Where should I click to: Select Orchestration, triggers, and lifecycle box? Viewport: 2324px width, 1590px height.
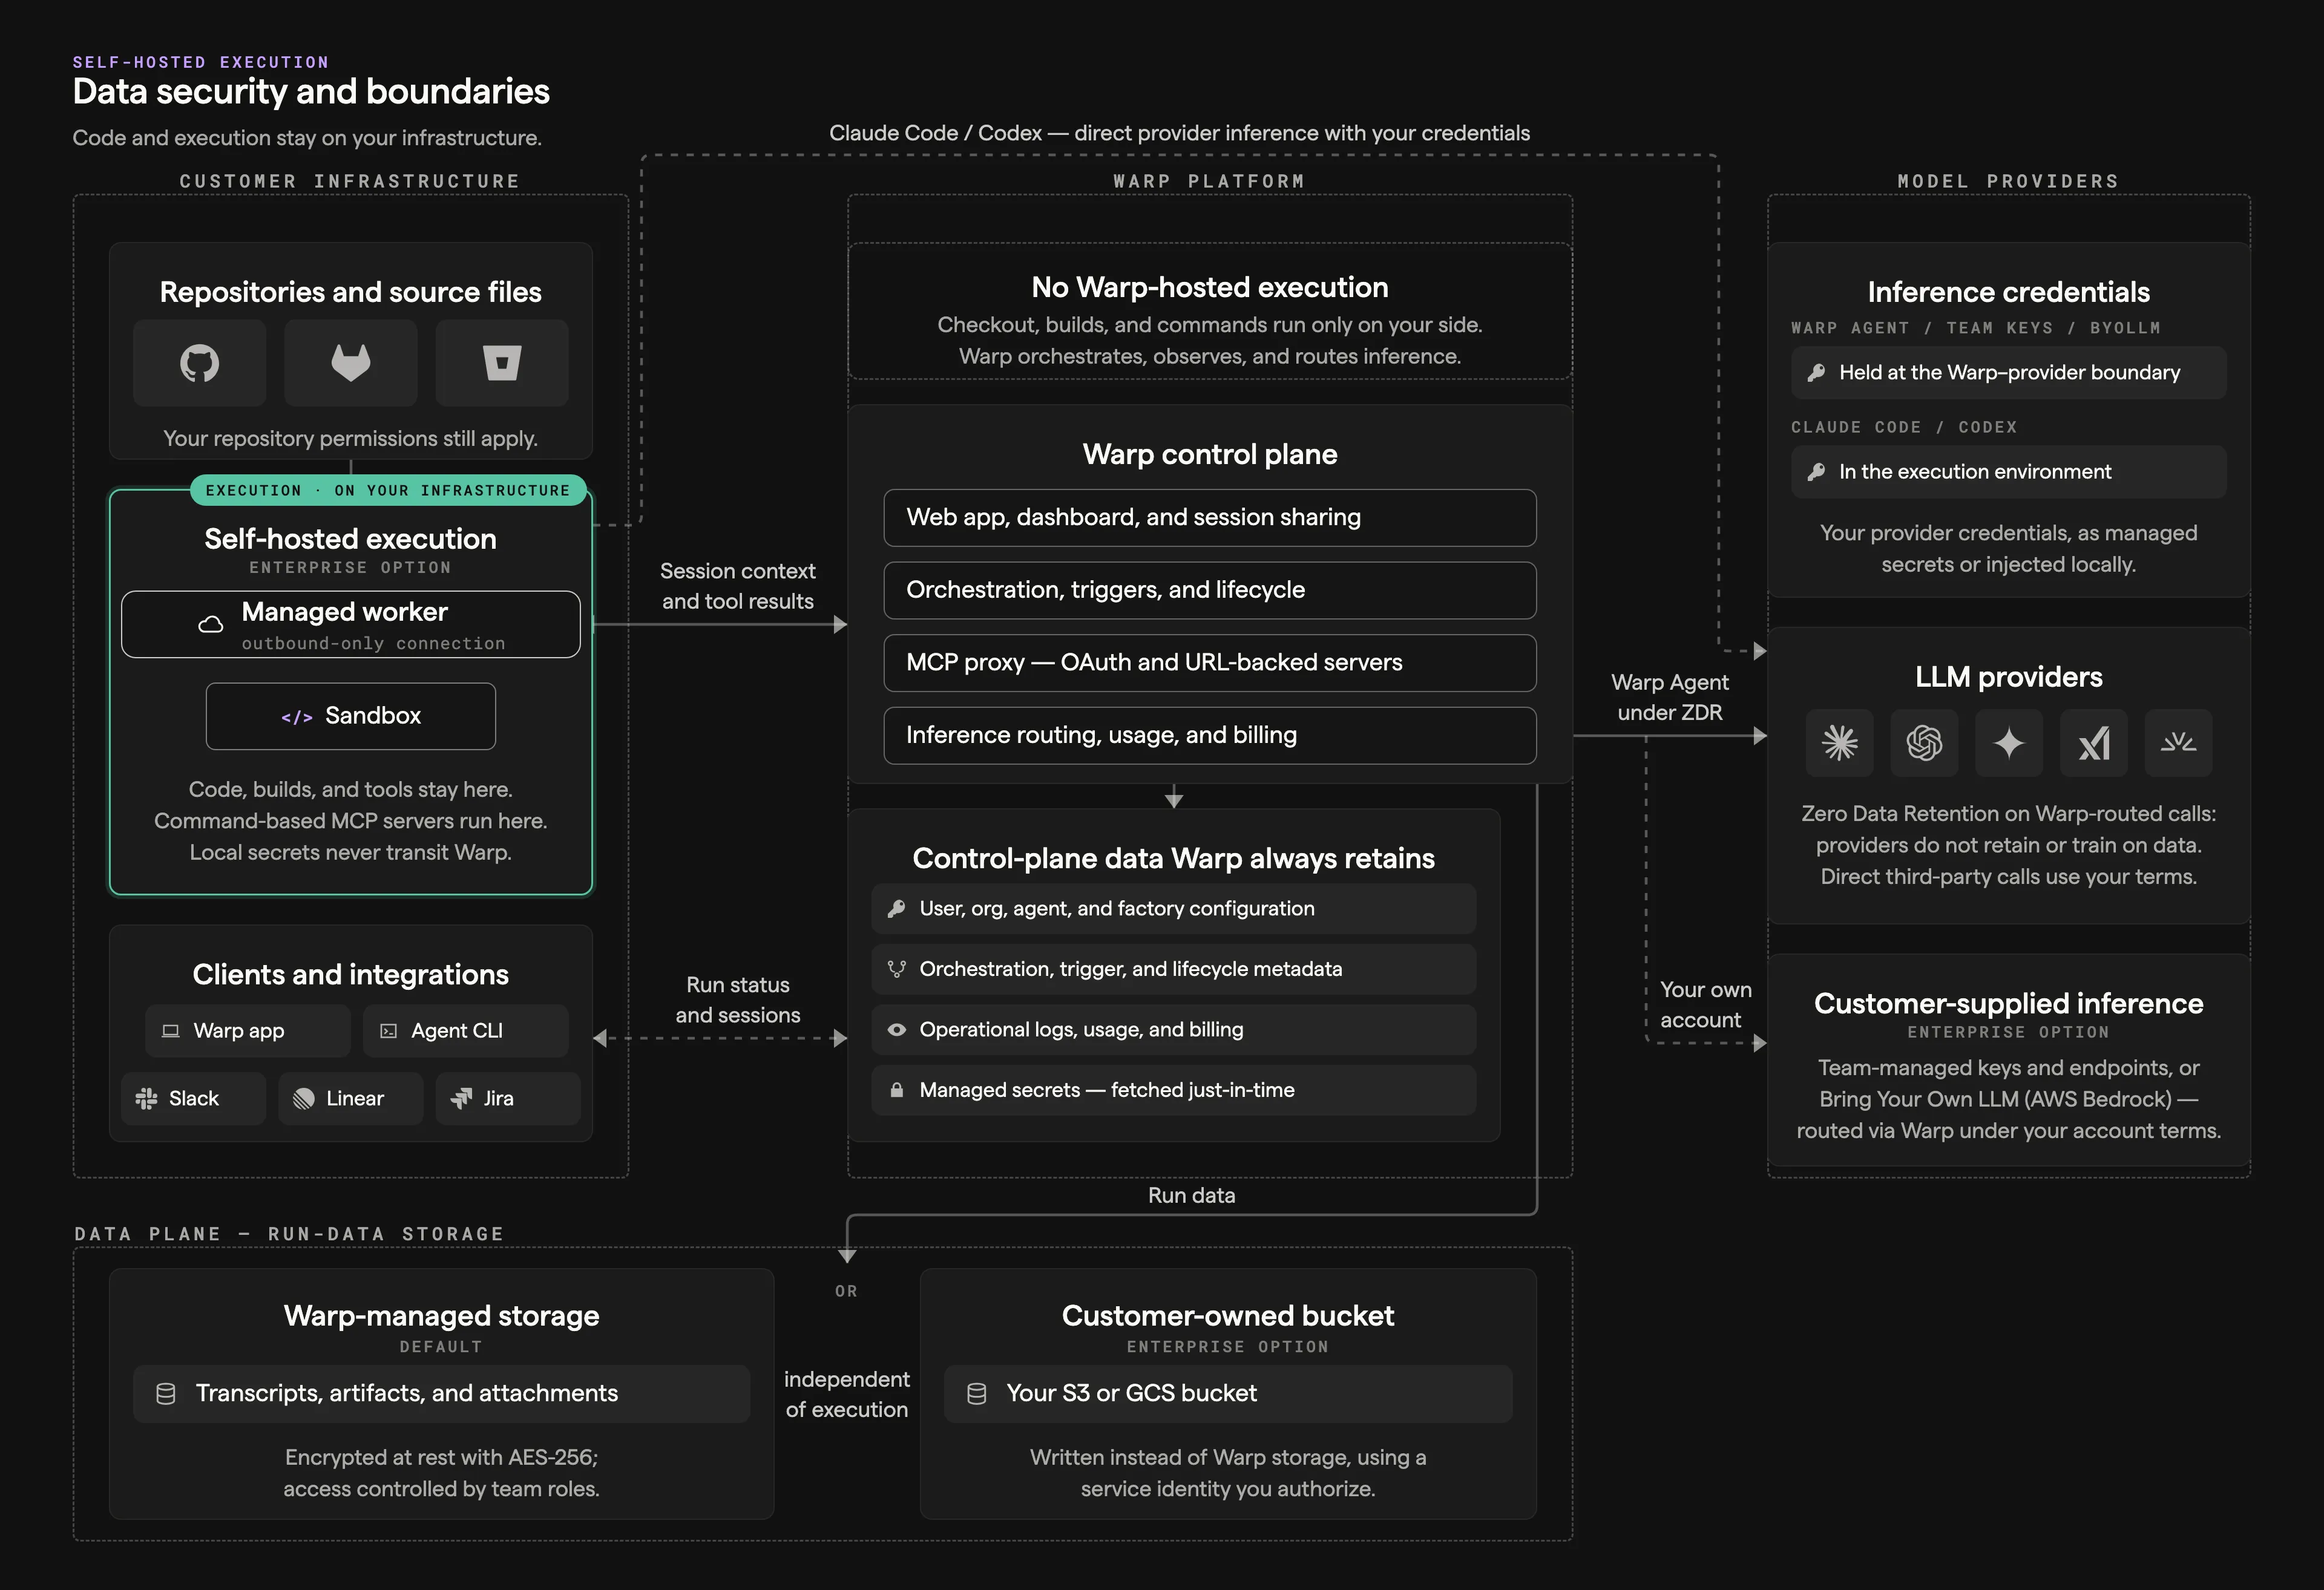point(1210,590)
